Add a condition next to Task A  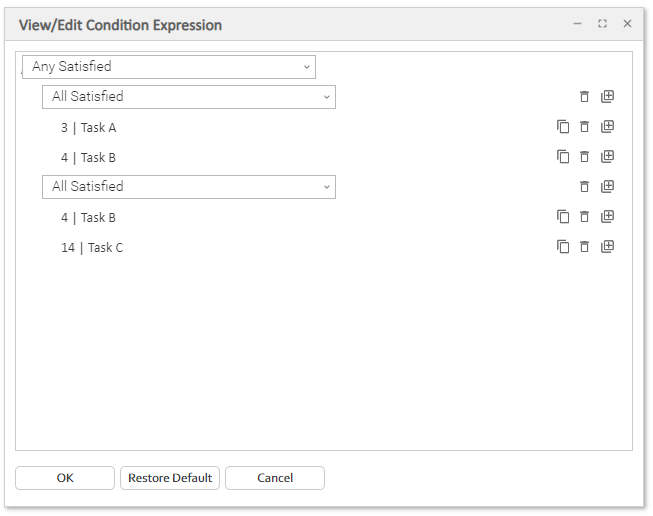pos(607,127)
